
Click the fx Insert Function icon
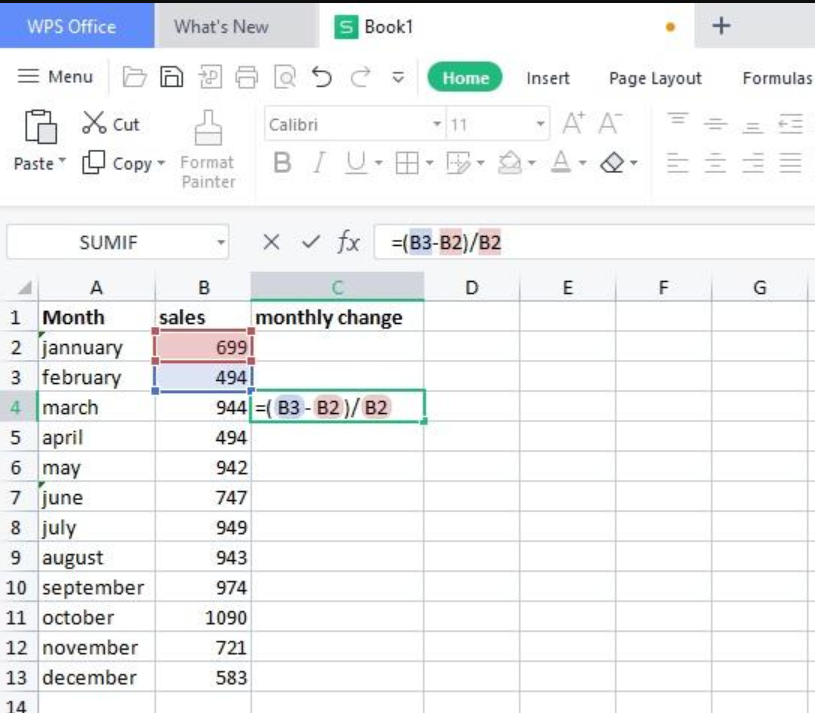[x=346, y=240]
